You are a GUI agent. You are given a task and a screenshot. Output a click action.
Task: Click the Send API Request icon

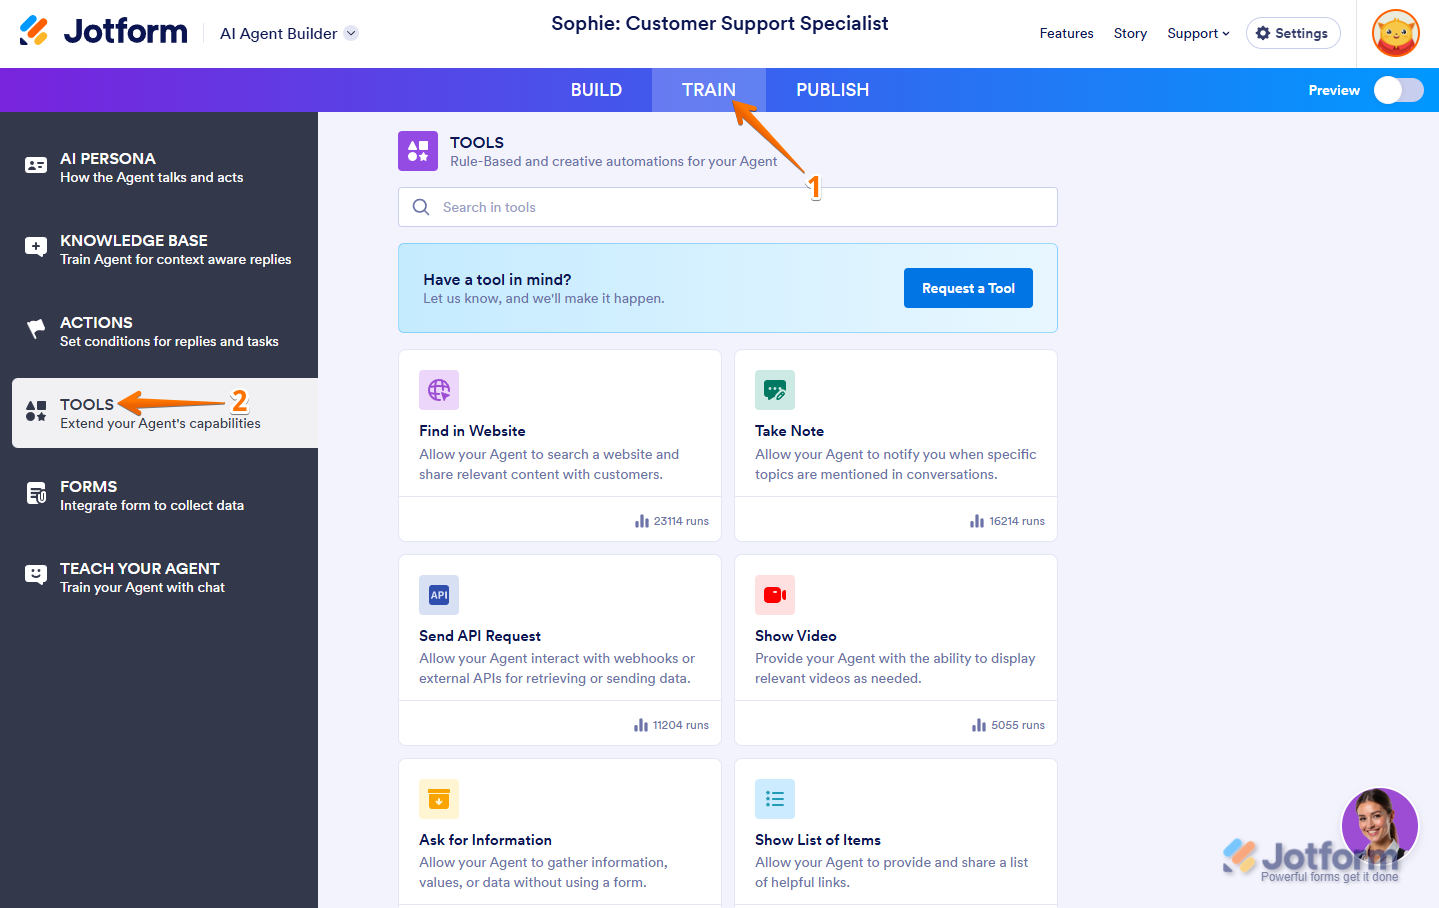point(439,595)
